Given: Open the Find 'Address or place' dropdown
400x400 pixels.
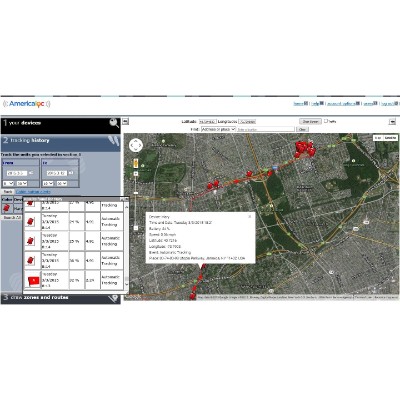Looking at the screenshot, I should (x=218, y=129).
